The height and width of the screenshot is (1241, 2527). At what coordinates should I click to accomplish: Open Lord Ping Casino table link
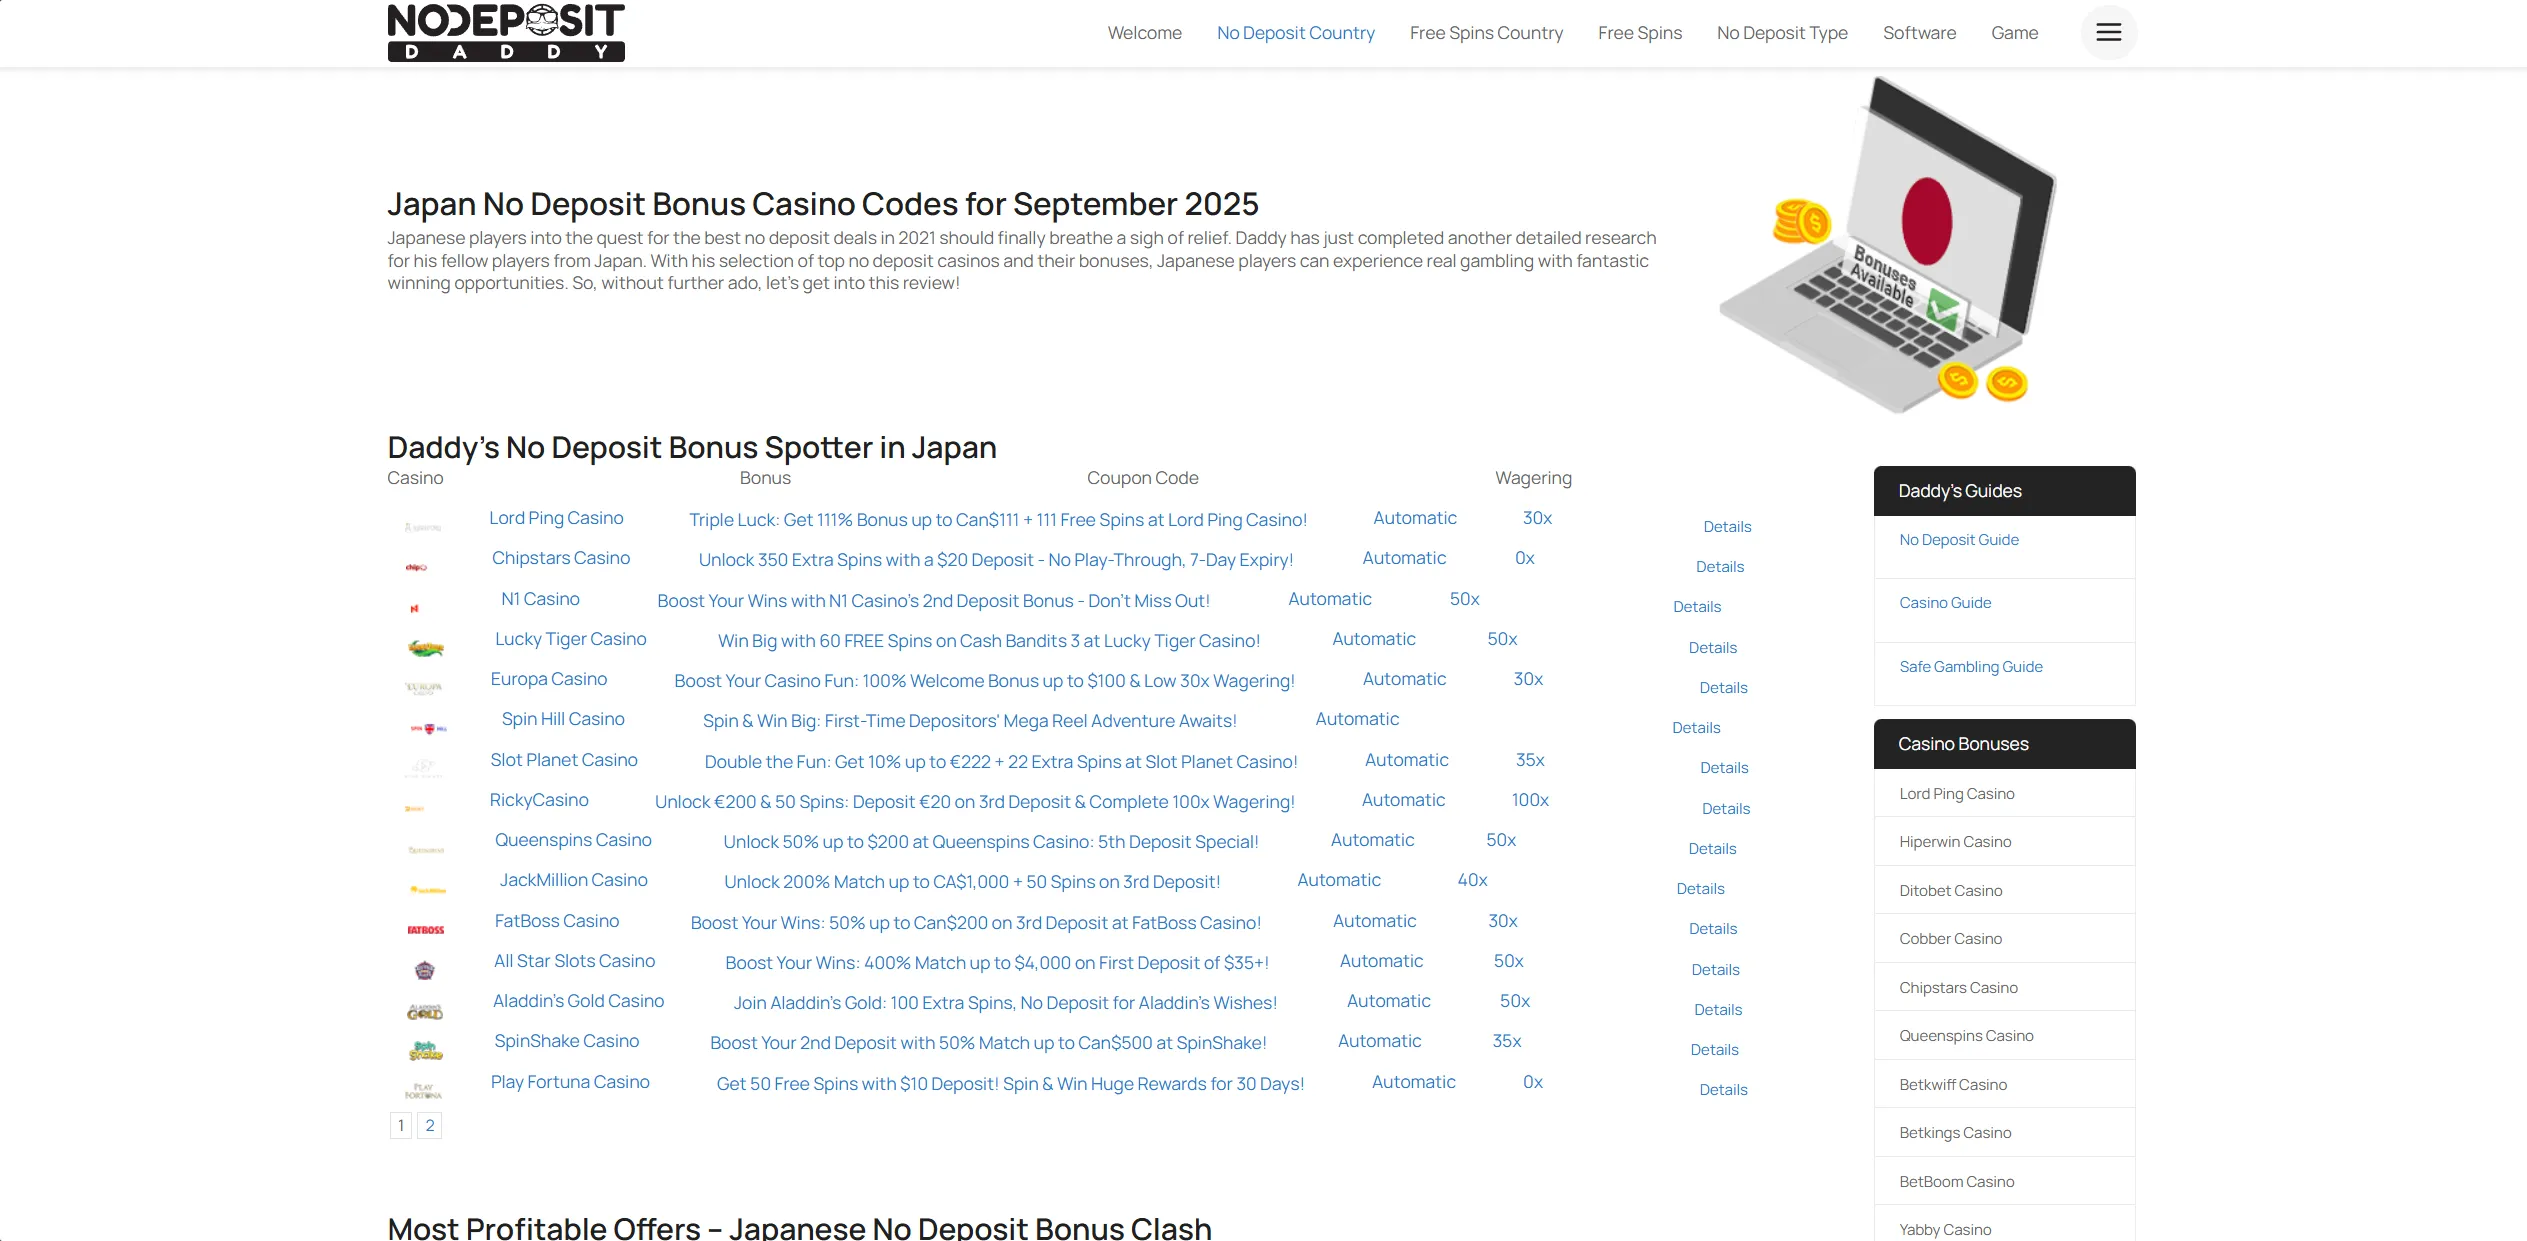point(556,518)
